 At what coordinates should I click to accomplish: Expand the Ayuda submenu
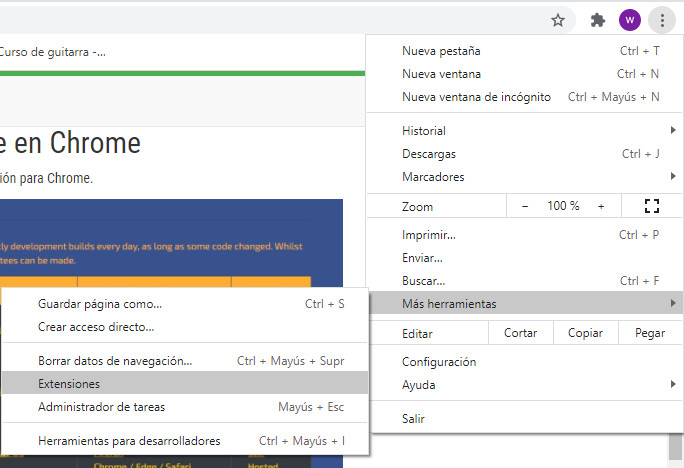[525, 385]
